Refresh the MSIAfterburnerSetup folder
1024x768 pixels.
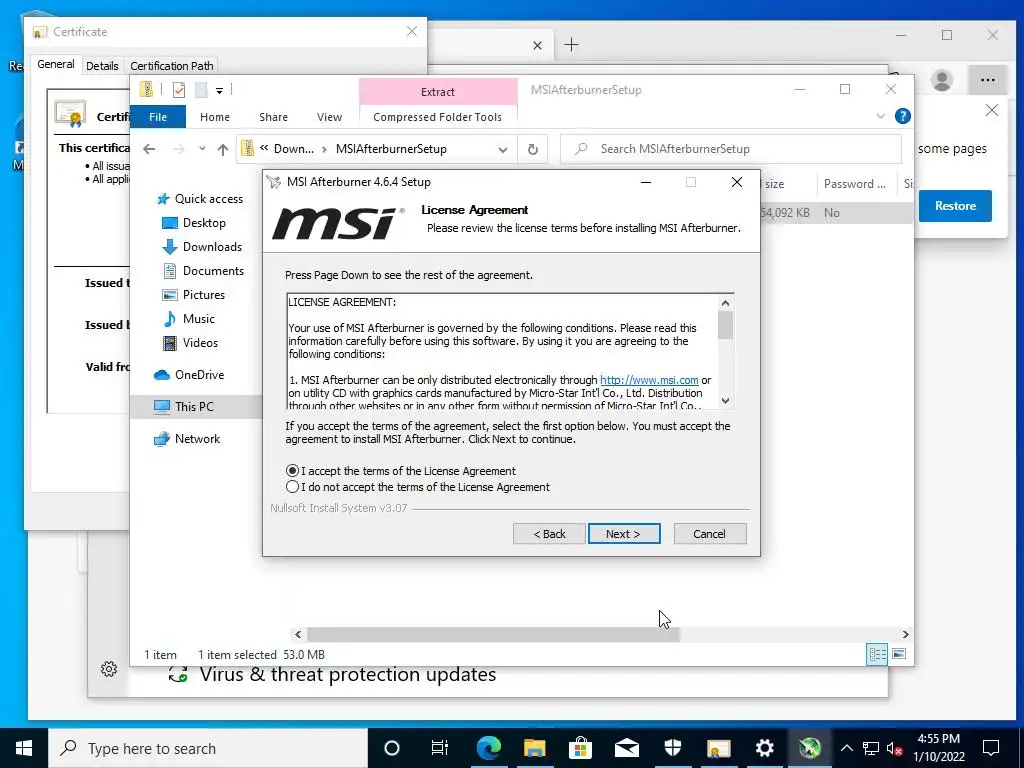coord(533,150)
